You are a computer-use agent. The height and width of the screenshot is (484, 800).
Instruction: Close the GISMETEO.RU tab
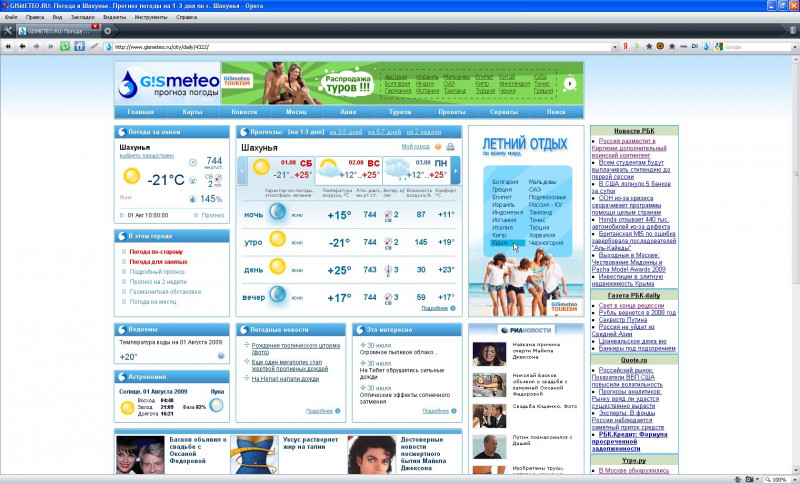tap(95, 26)
